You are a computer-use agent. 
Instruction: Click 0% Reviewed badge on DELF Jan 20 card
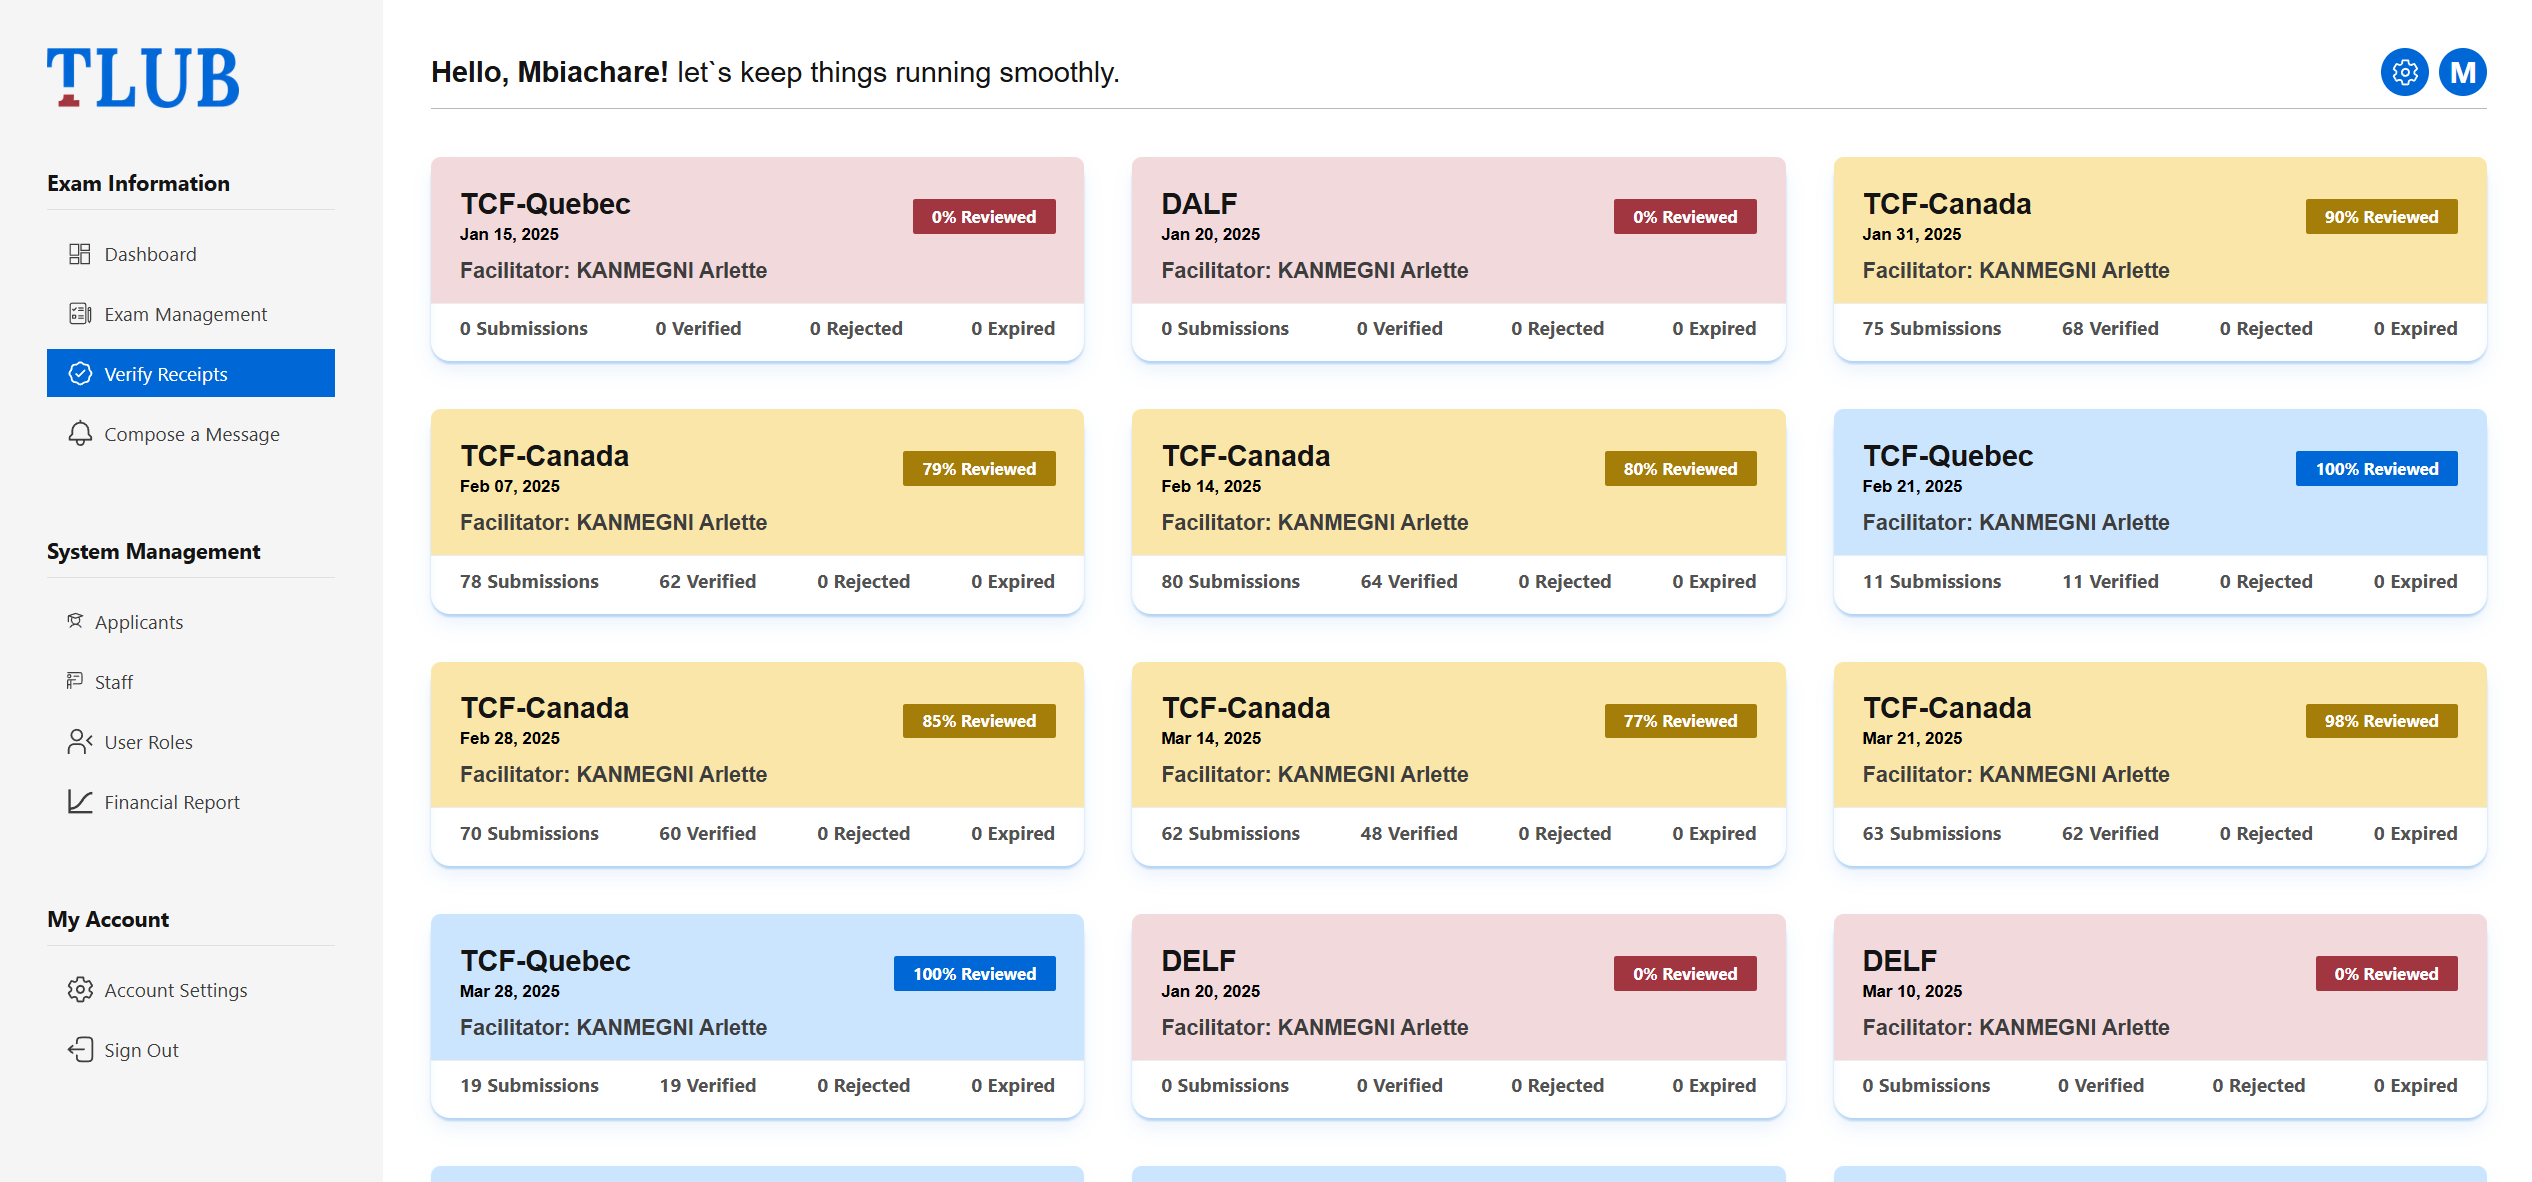1685,974
